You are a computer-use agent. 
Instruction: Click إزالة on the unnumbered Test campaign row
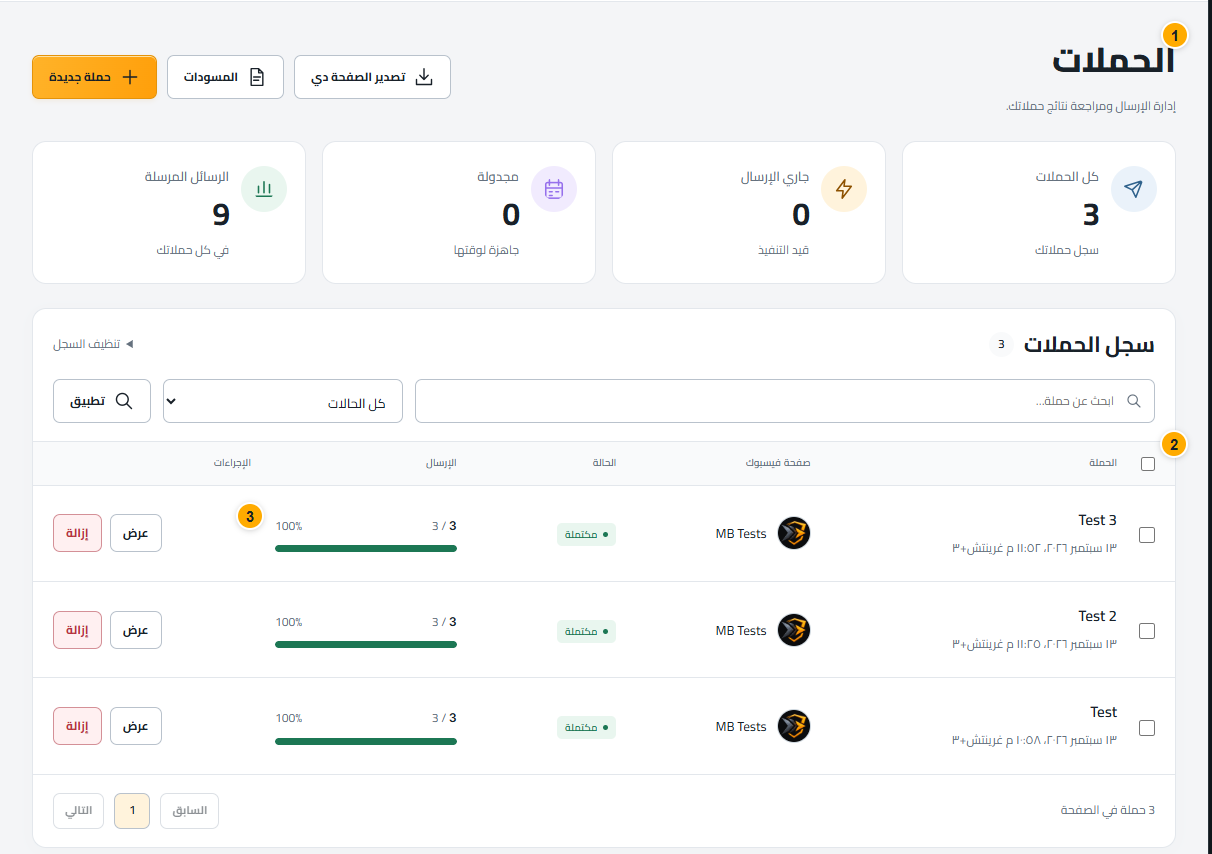pyautogui.click(x=77, y=726)
